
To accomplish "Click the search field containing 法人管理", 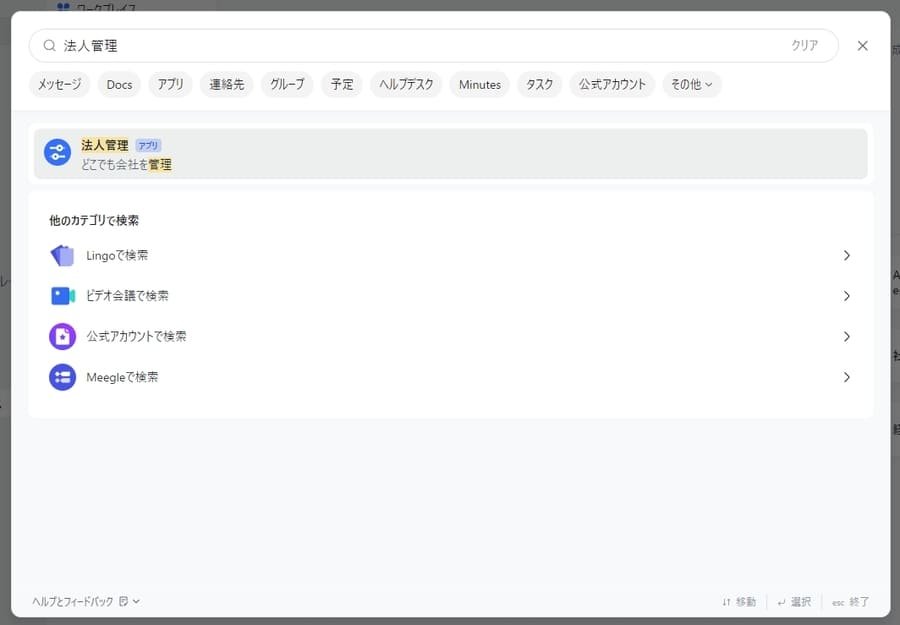I will (x=420, y=46).
